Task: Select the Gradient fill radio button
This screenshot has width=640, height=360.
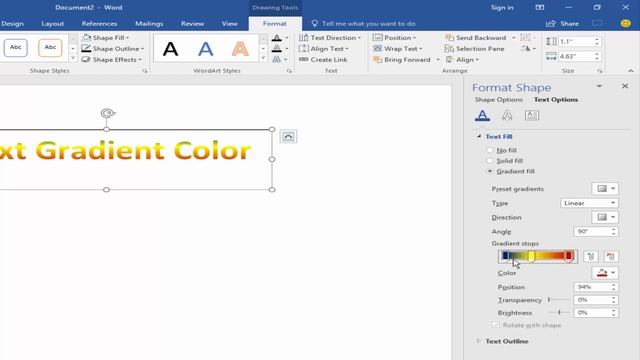Action: (490, 171)
